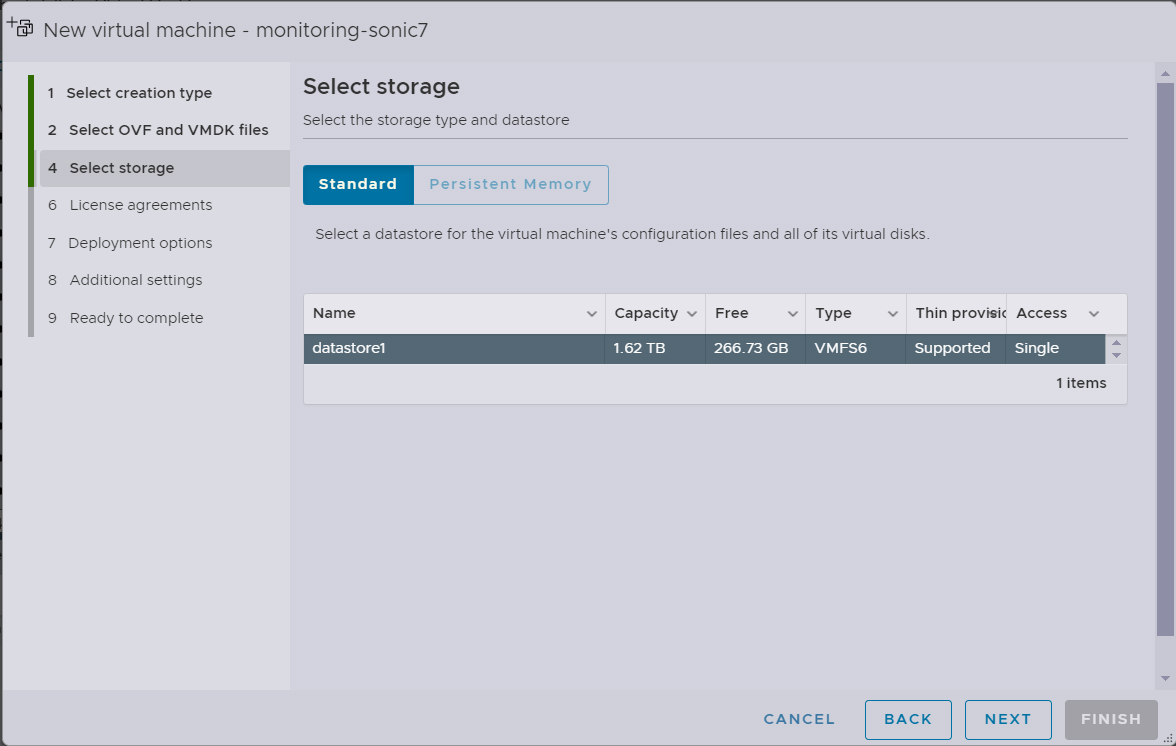Screen dimensions: 1176x746
Task: Click the dialog's vertical scrollbar thumb
Action: pyautogui.click(x=1165, y=360)
